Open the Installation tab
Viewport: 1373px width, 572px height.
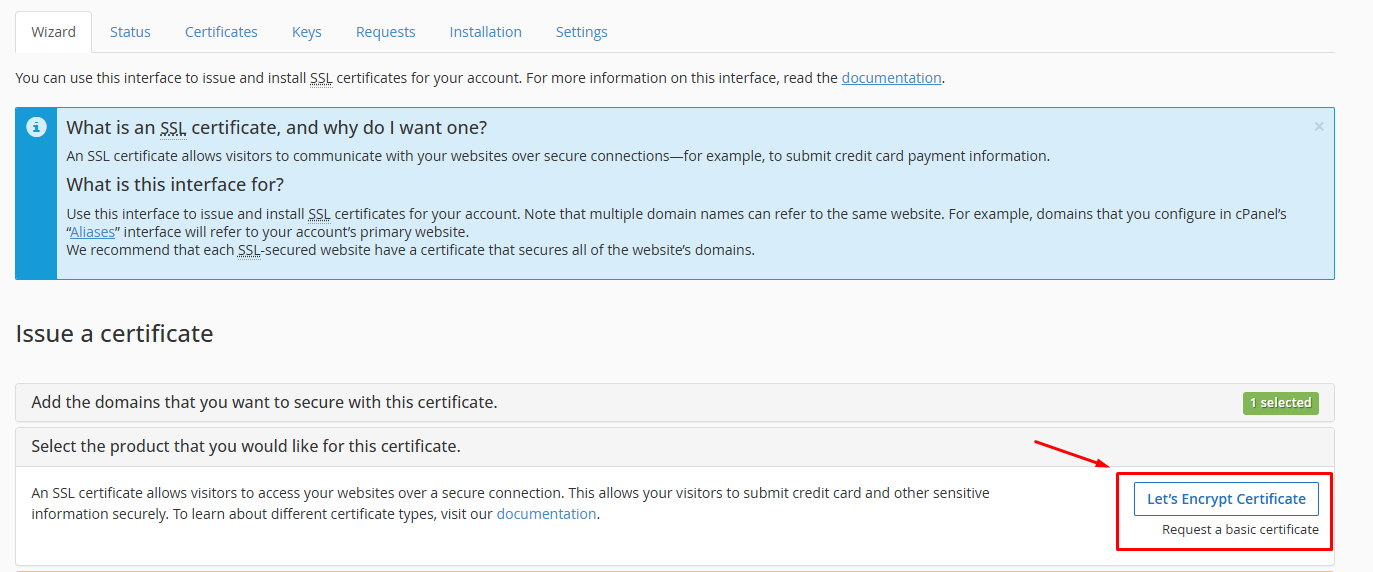pyautogui.click(x=485, y=32)
